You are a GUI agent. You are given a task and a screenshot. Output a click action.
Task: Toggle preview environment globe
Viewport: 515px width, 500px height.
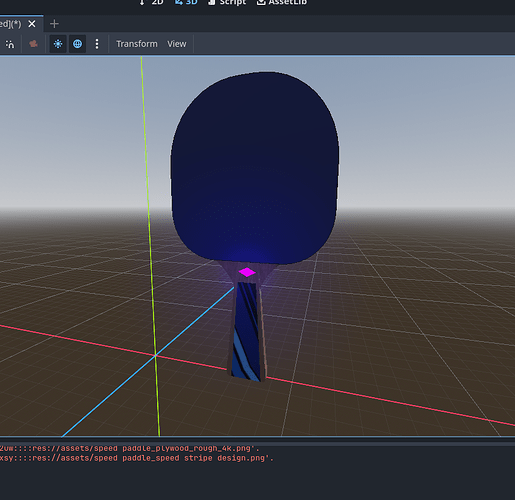[x=77, y=44]
